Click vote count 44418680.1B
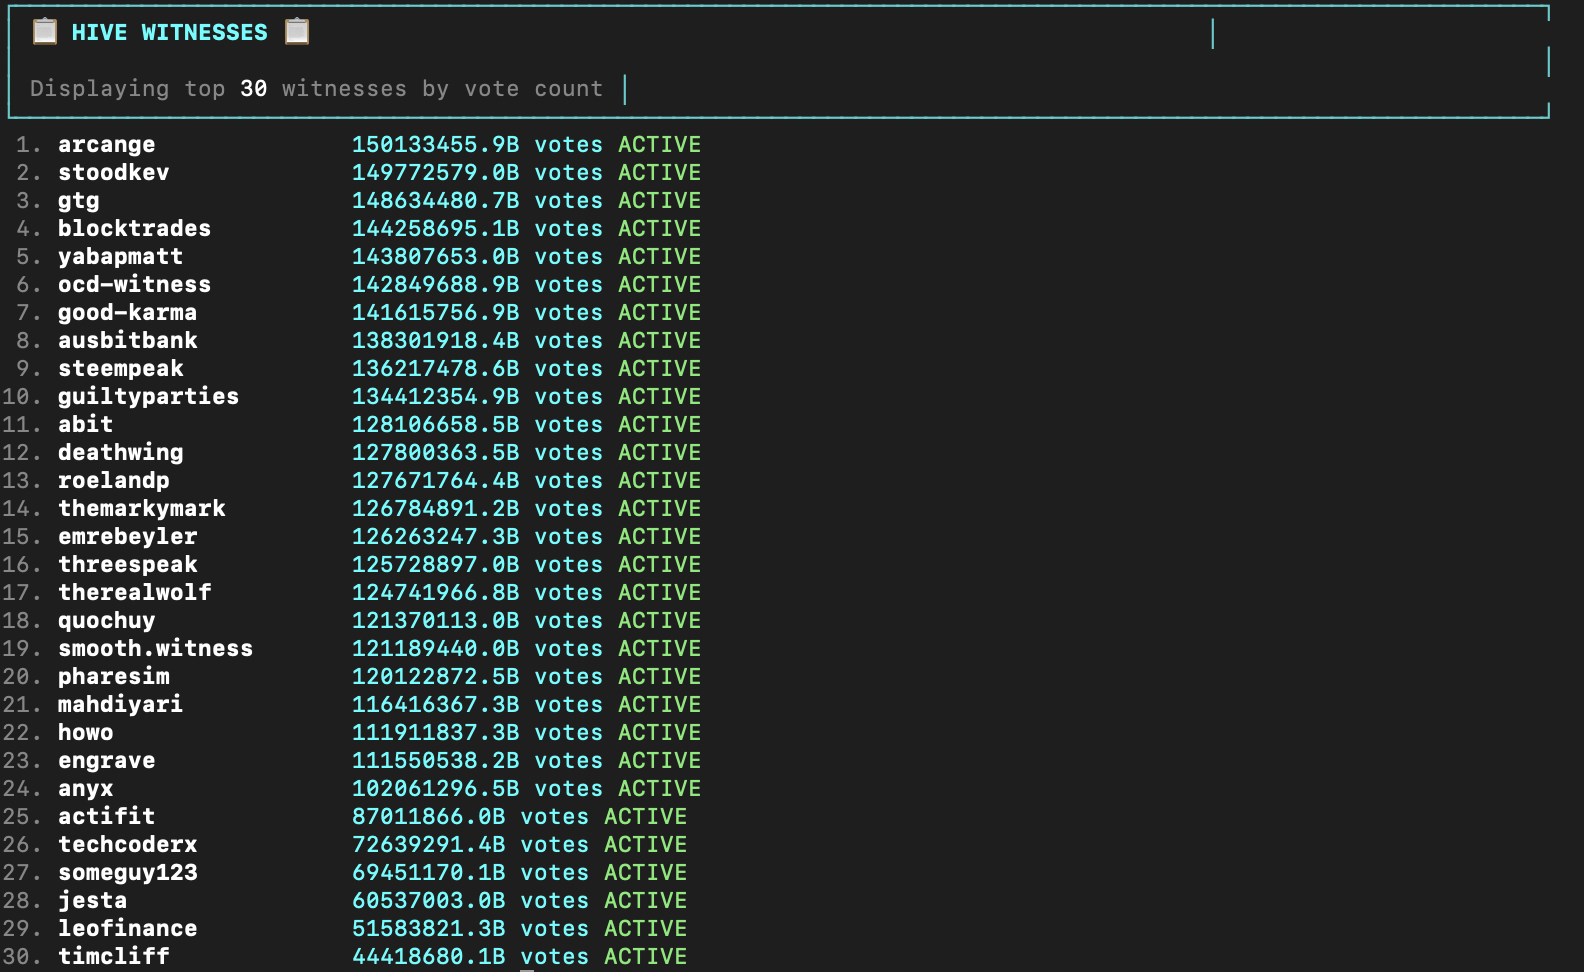Screen dimensions: 1584x972 click(429, 957)
